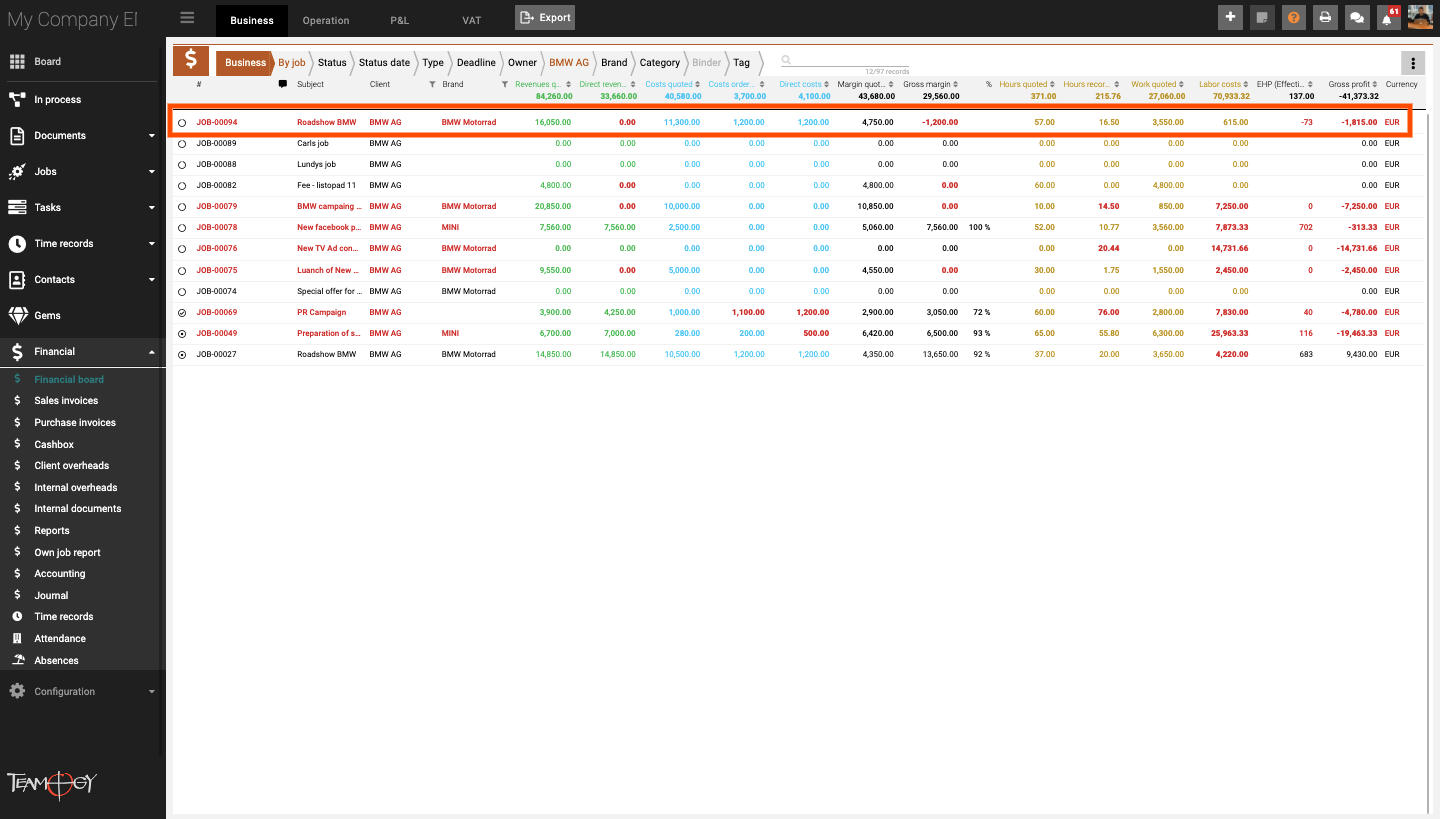Expand Jobs sidebar section

152,172
